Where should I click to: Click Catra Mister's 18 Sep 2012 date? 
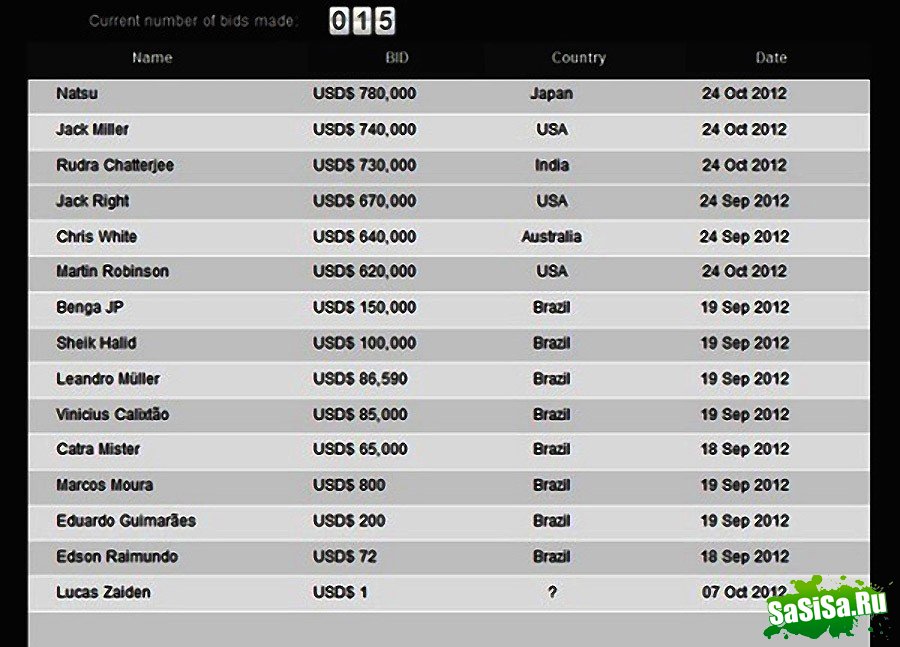pos(744,449)
